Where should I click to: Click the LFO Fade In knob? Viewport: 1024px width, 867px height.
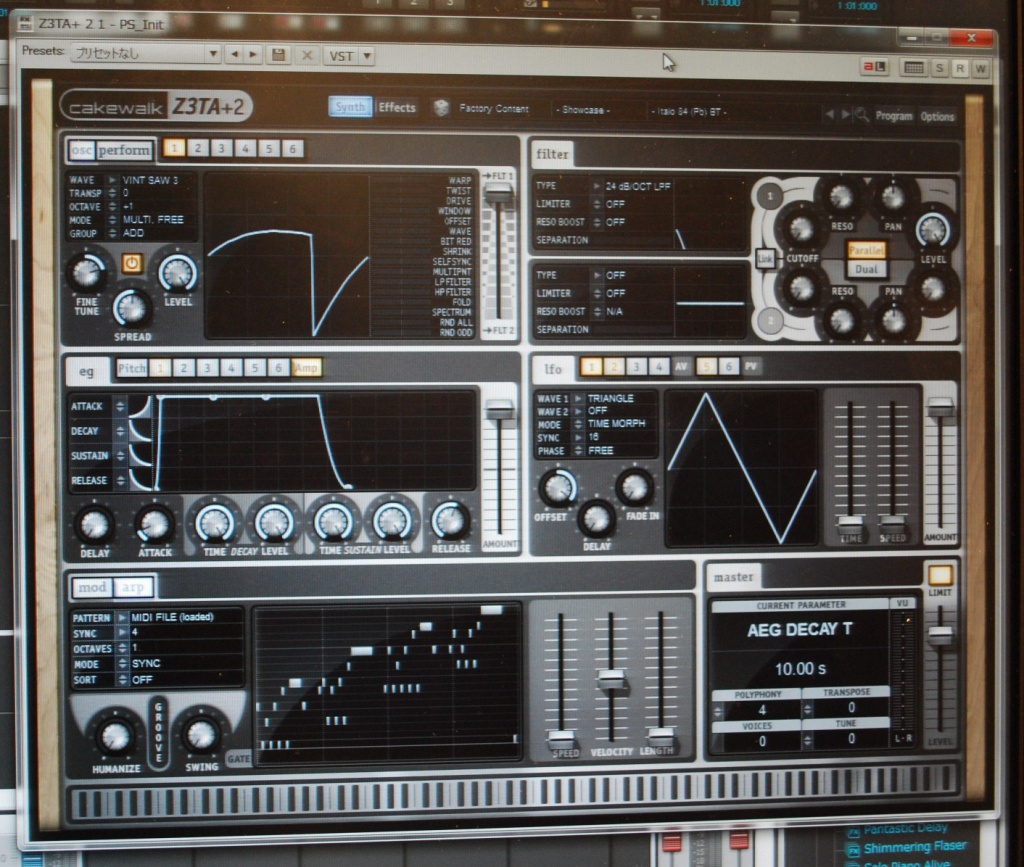[634, 487]
